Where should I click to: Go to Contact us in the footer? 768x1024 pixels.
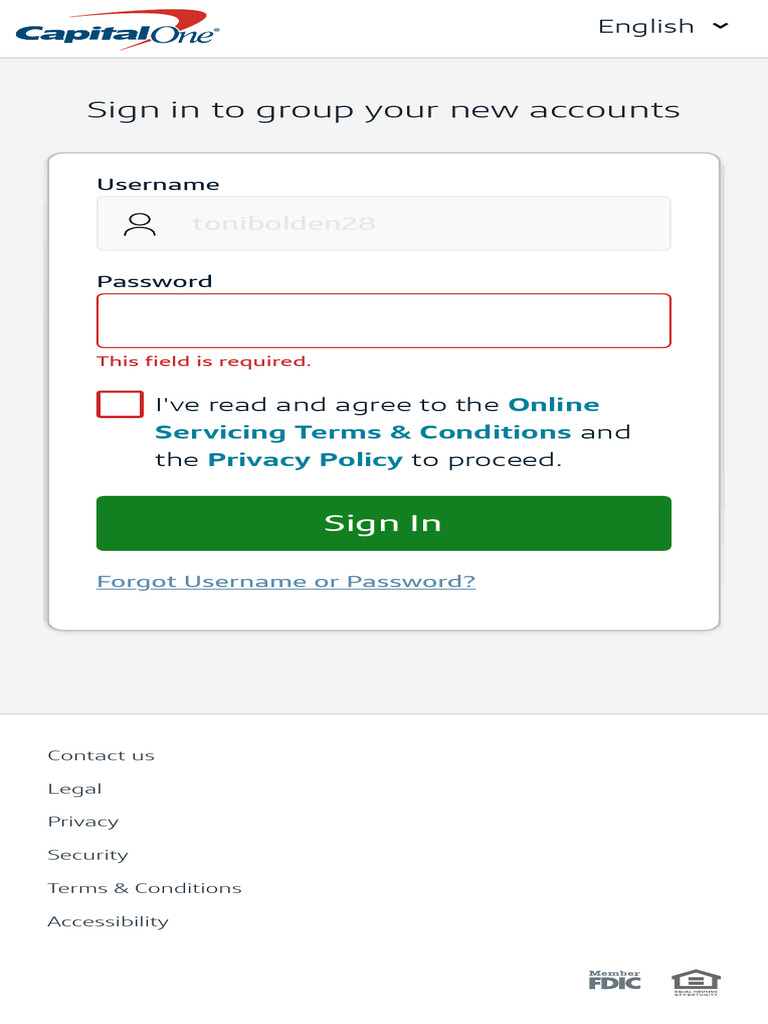pyautogui.click(x=101, y=756)
